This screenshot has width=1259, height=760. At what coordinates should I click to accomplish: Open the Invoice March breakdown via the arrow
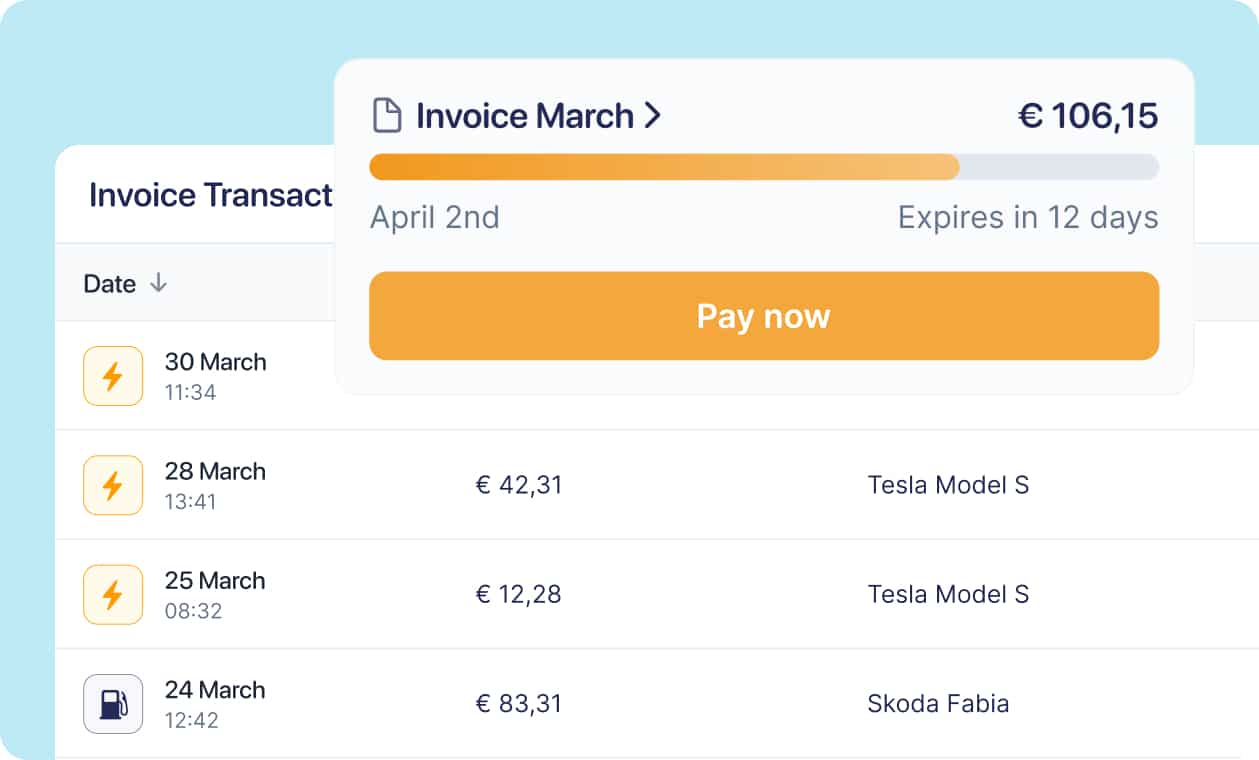[x=654, y=115]
